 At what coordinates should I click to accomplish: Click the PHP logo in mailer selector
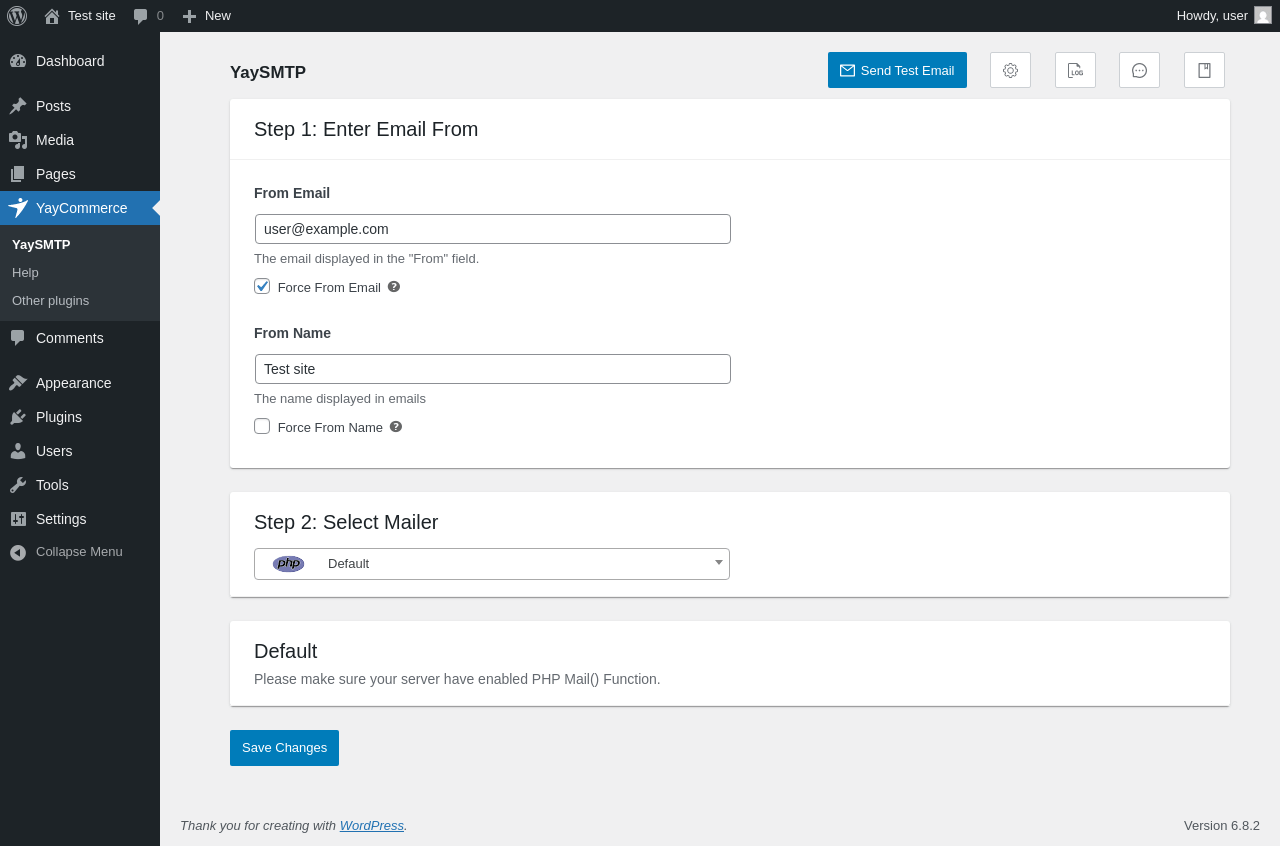pos(288,564)
